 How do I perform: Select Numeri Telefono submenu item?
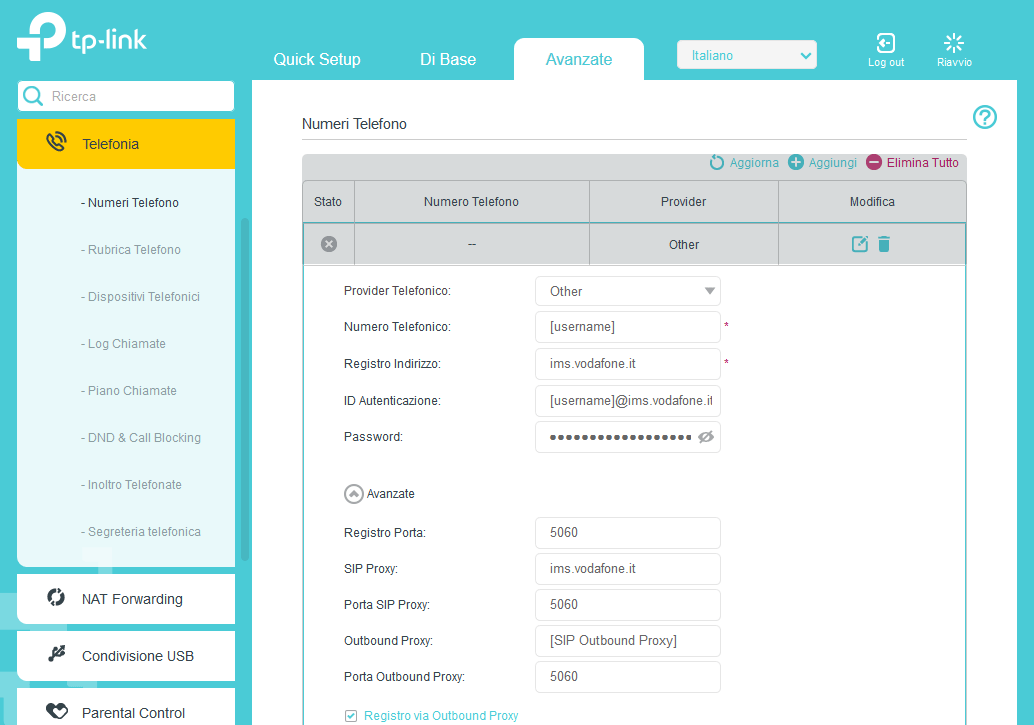(130, 203)
